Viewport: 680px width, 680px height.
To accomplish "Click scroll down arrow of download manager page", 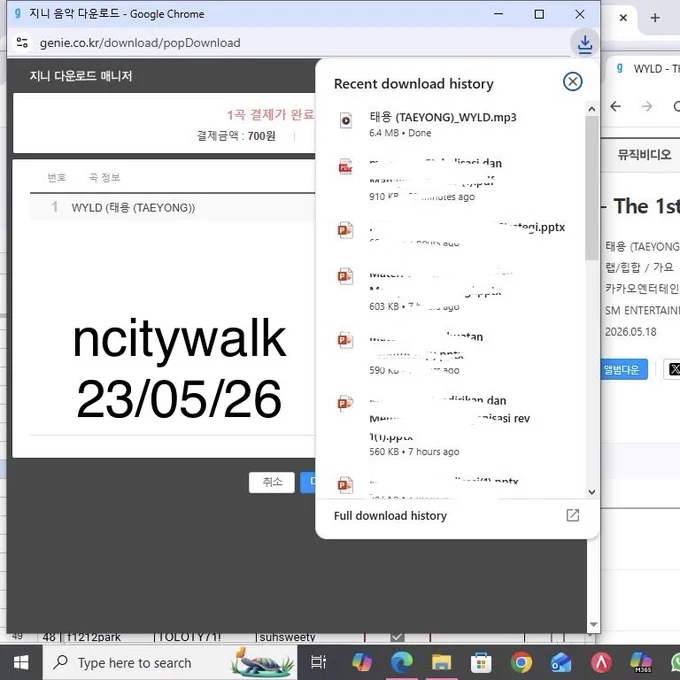I will pyautogui.click(x=594, y=624).
